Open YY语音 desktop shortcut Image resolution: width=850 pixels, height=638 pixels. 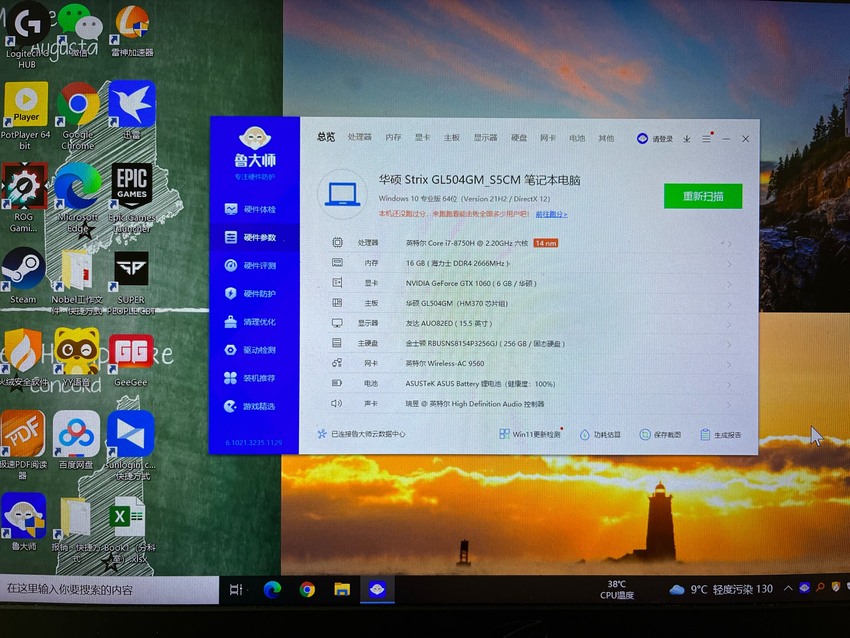coord(76,358)
